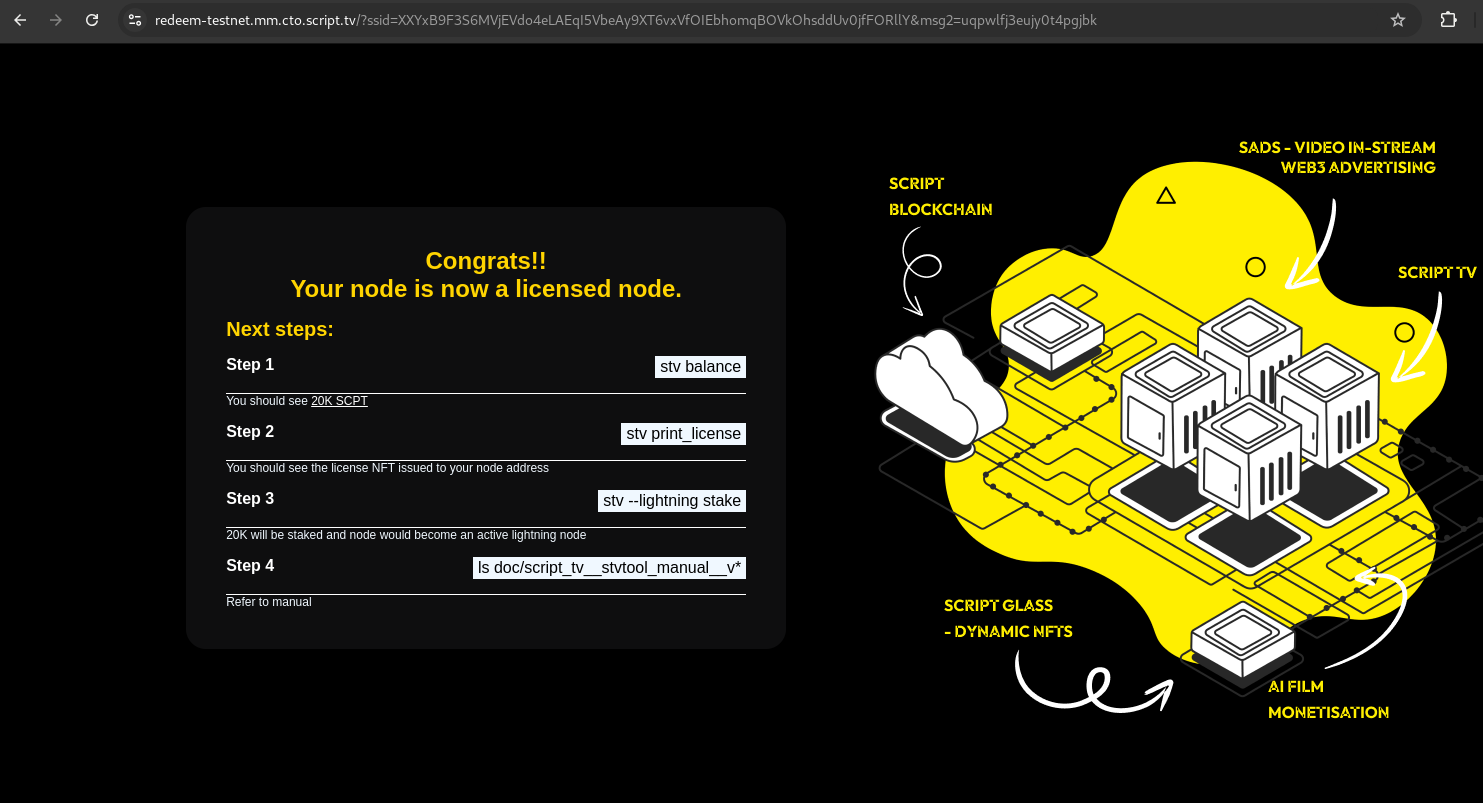The height and width of the screenshot is (803, 1483).
Task: Select the 'stv balance' command box
Action: point(700,367)
